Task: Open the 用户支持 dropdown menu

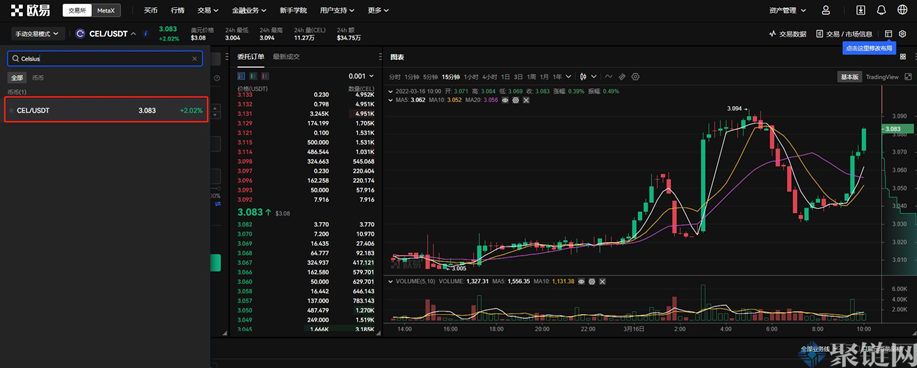Action: coord(337,10)
